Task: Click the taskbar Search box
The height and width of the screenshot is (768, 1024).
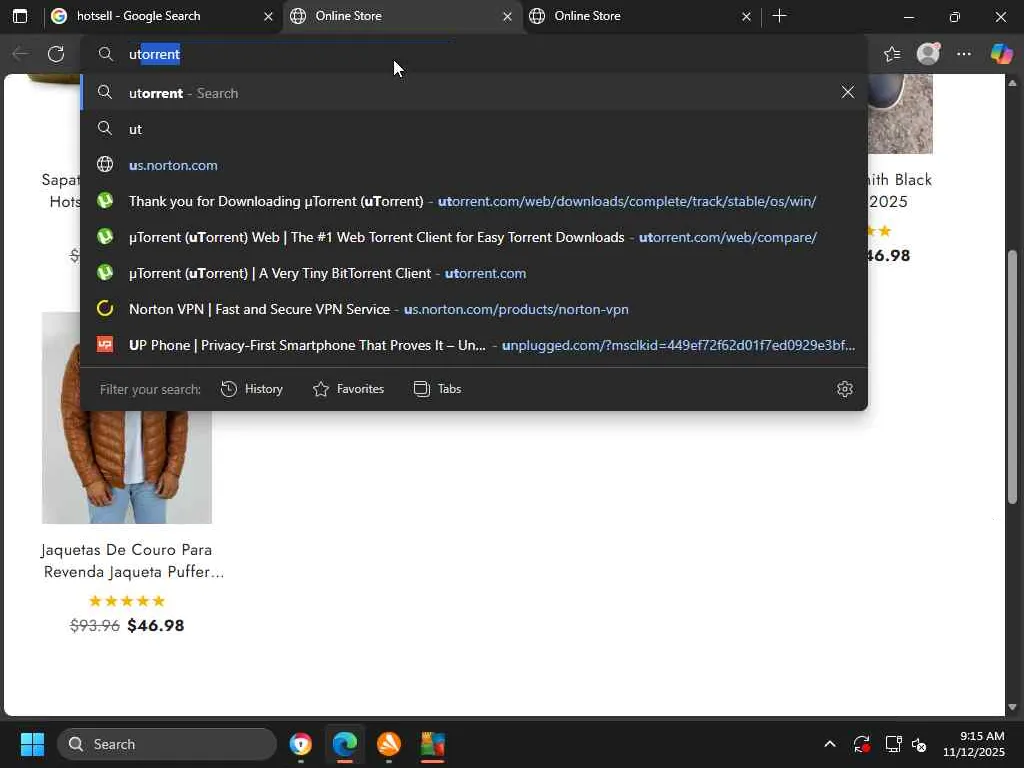Action: [167, 744]
